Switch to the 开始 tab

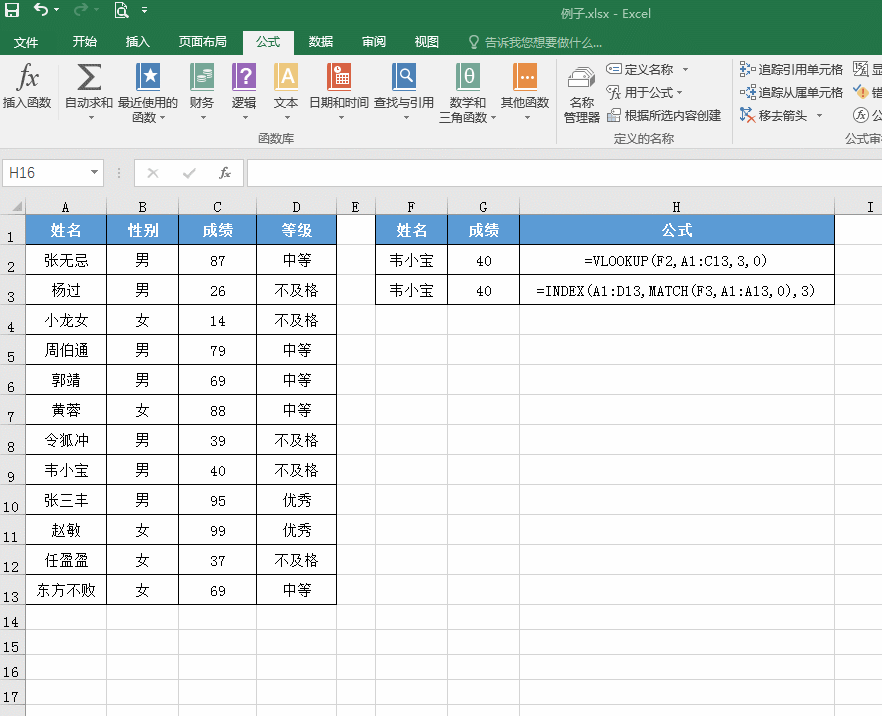pos(84,42)
